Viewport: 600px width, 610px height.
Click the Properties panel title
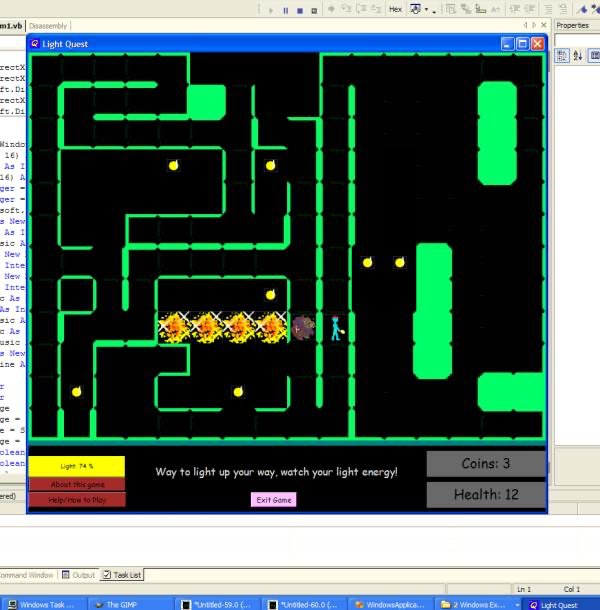point(572,25)
